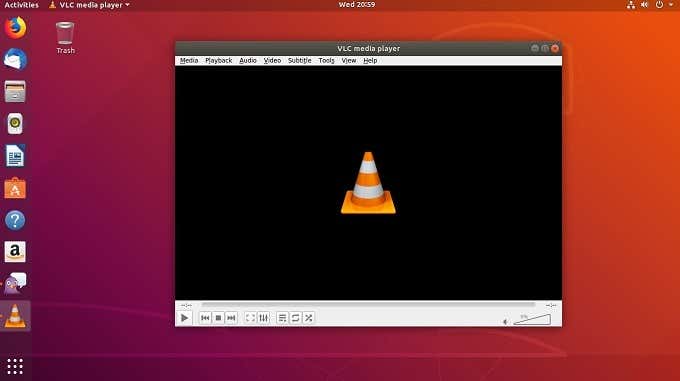
Task: Open Thunderbird mail from the dock
Action: pos(15,59)
